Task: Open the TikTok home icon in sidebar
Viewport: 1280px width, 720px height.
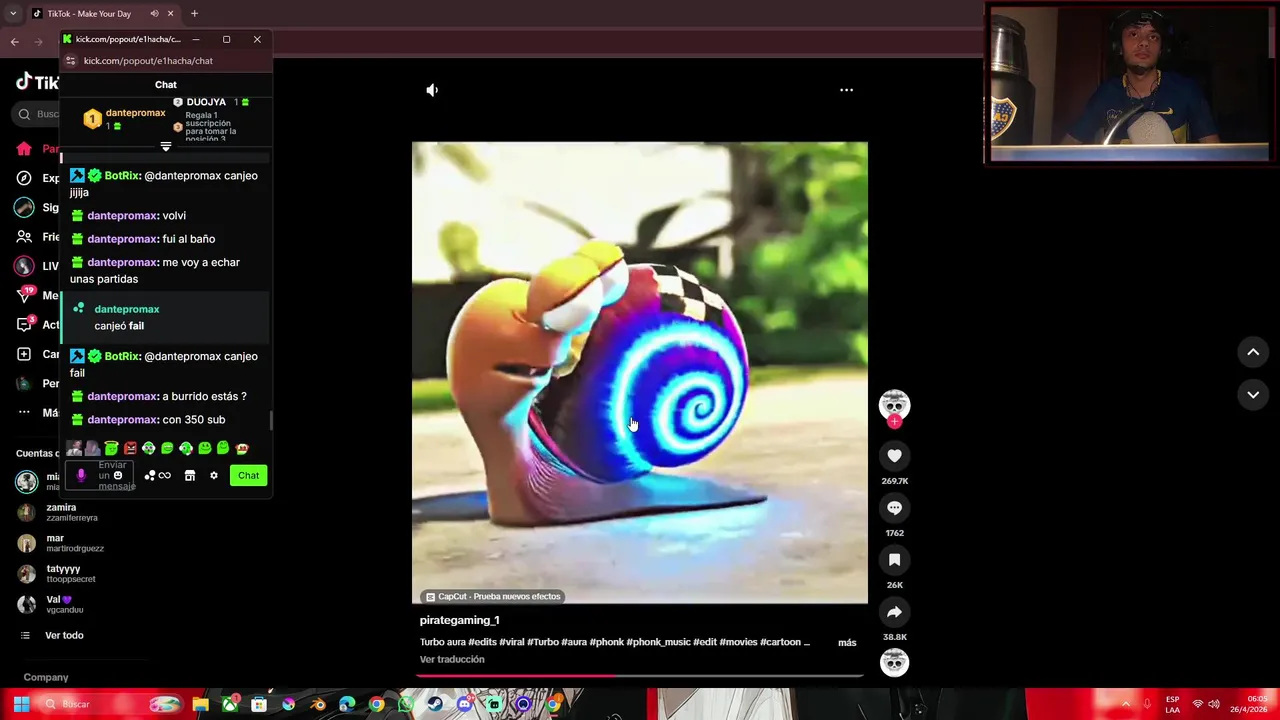Action: pos(24,149)
